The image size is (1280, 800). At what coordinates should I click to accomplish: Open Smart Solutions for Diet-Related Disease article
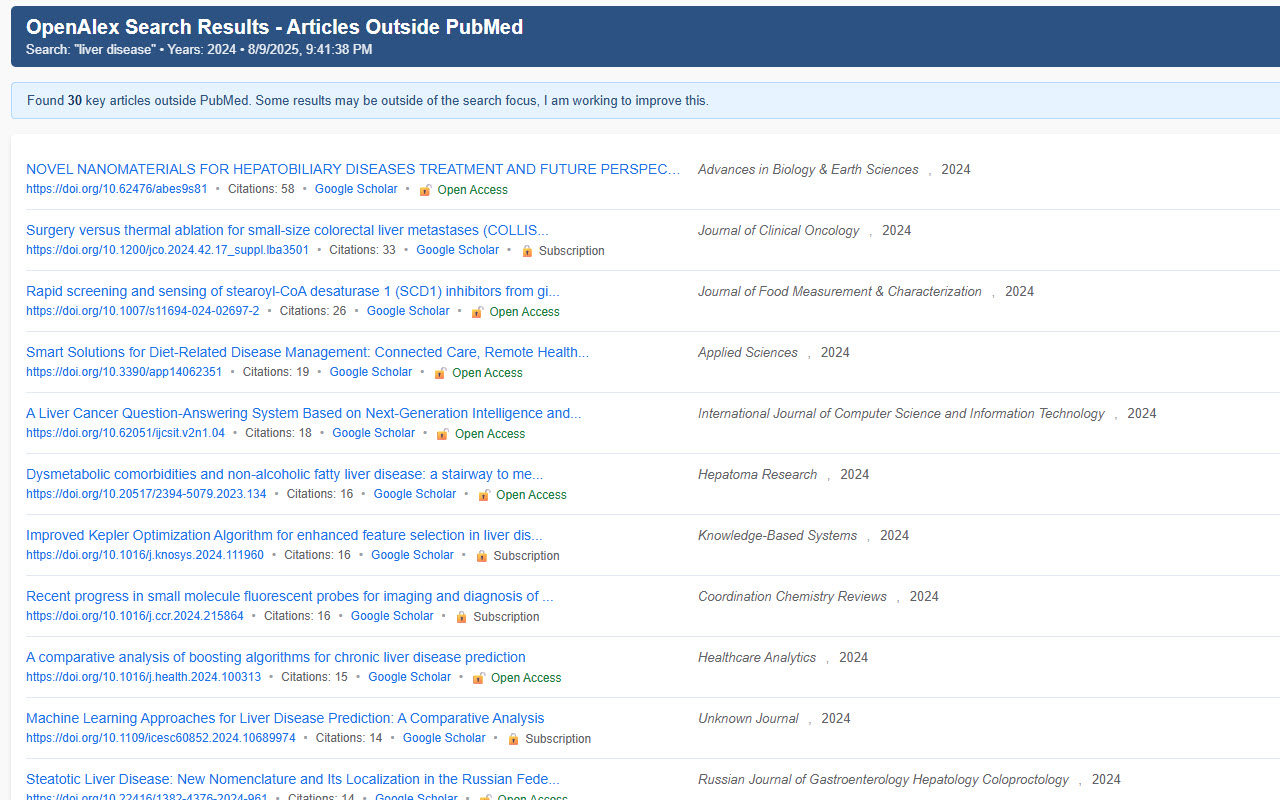(307, 352)
